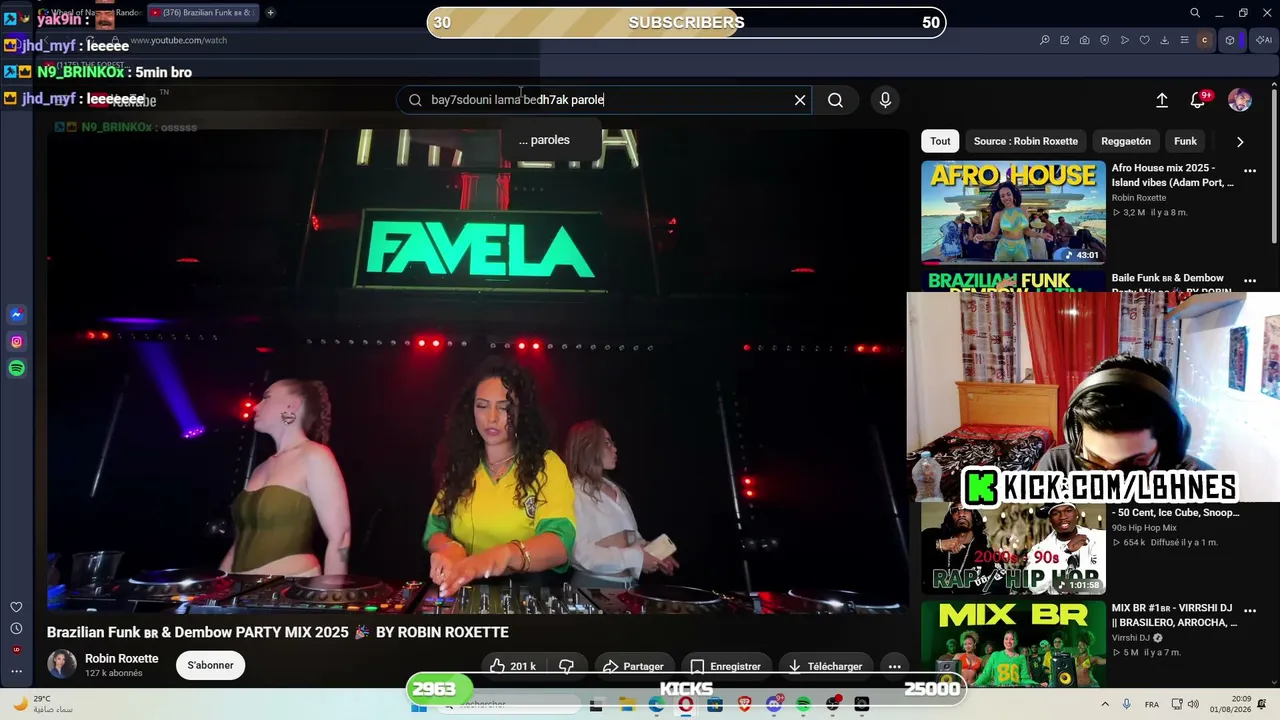The image size is (1280, 720).
Task: Open the extensions cube icon
Action: coord(1231,40)
